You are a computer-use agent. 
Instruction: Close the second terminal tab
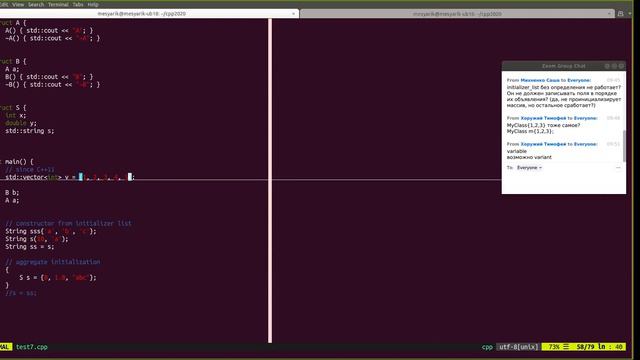(x=609, y=13)
